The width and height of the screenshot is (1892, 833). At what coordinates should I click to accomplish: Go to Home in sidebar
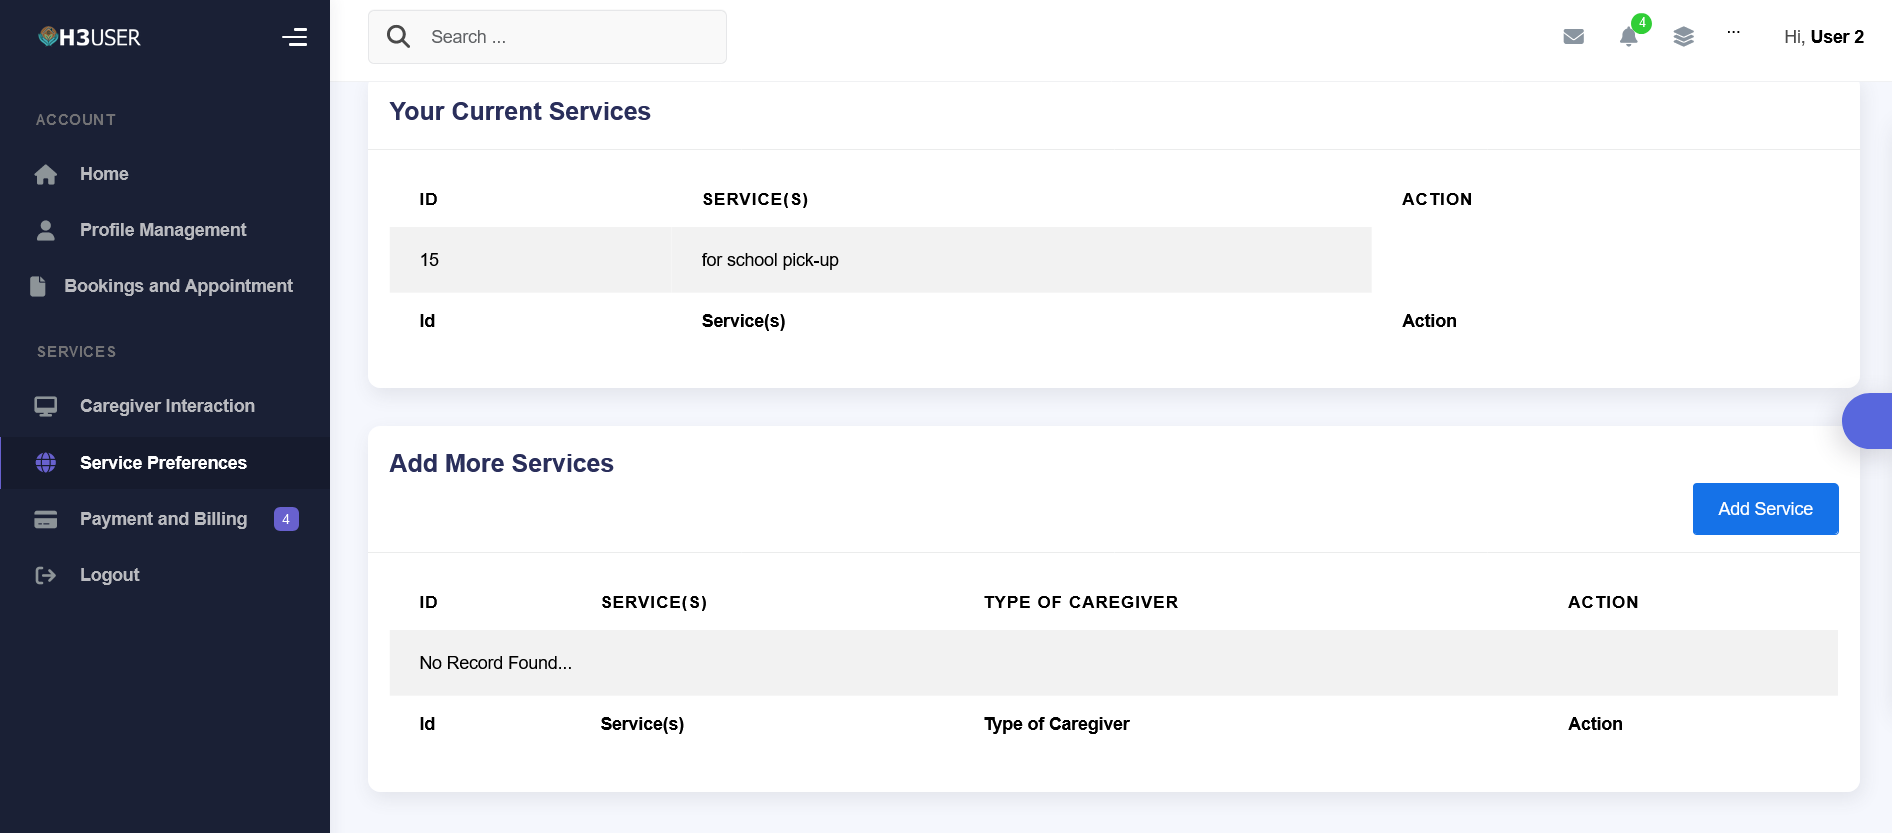tap(104, 174)
